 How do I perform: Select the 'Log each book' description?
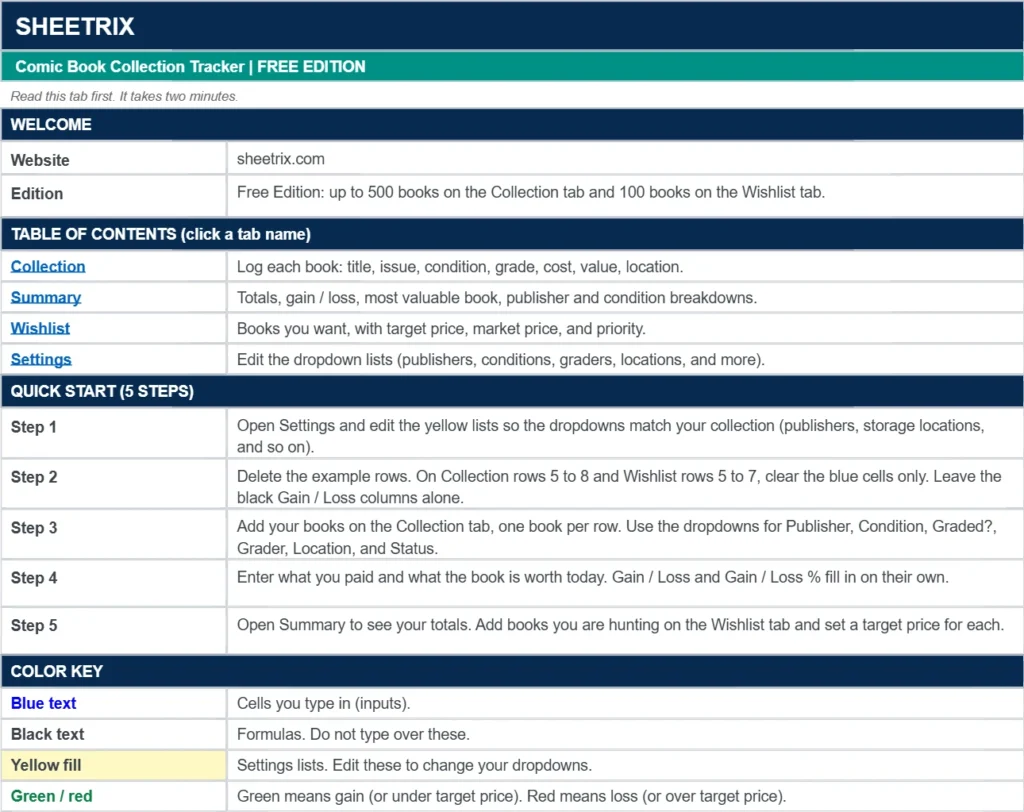(x=625, y=267)
